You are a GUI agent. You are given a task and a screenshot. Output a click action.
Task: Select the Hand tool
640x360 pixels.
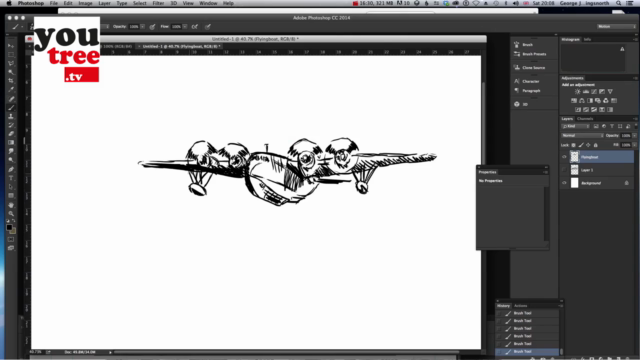(x=11, y=204)
